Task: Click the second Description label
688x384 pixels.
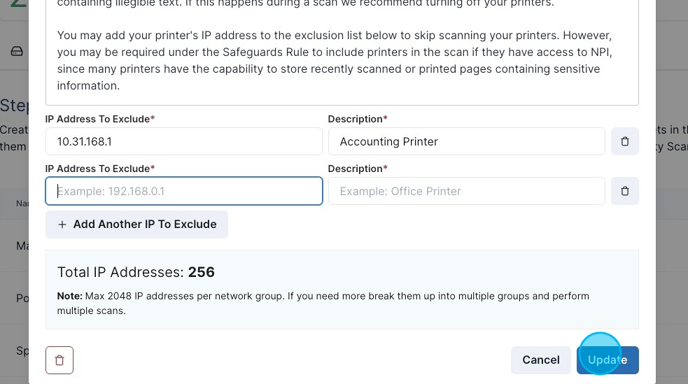Action: click(358, 169)
